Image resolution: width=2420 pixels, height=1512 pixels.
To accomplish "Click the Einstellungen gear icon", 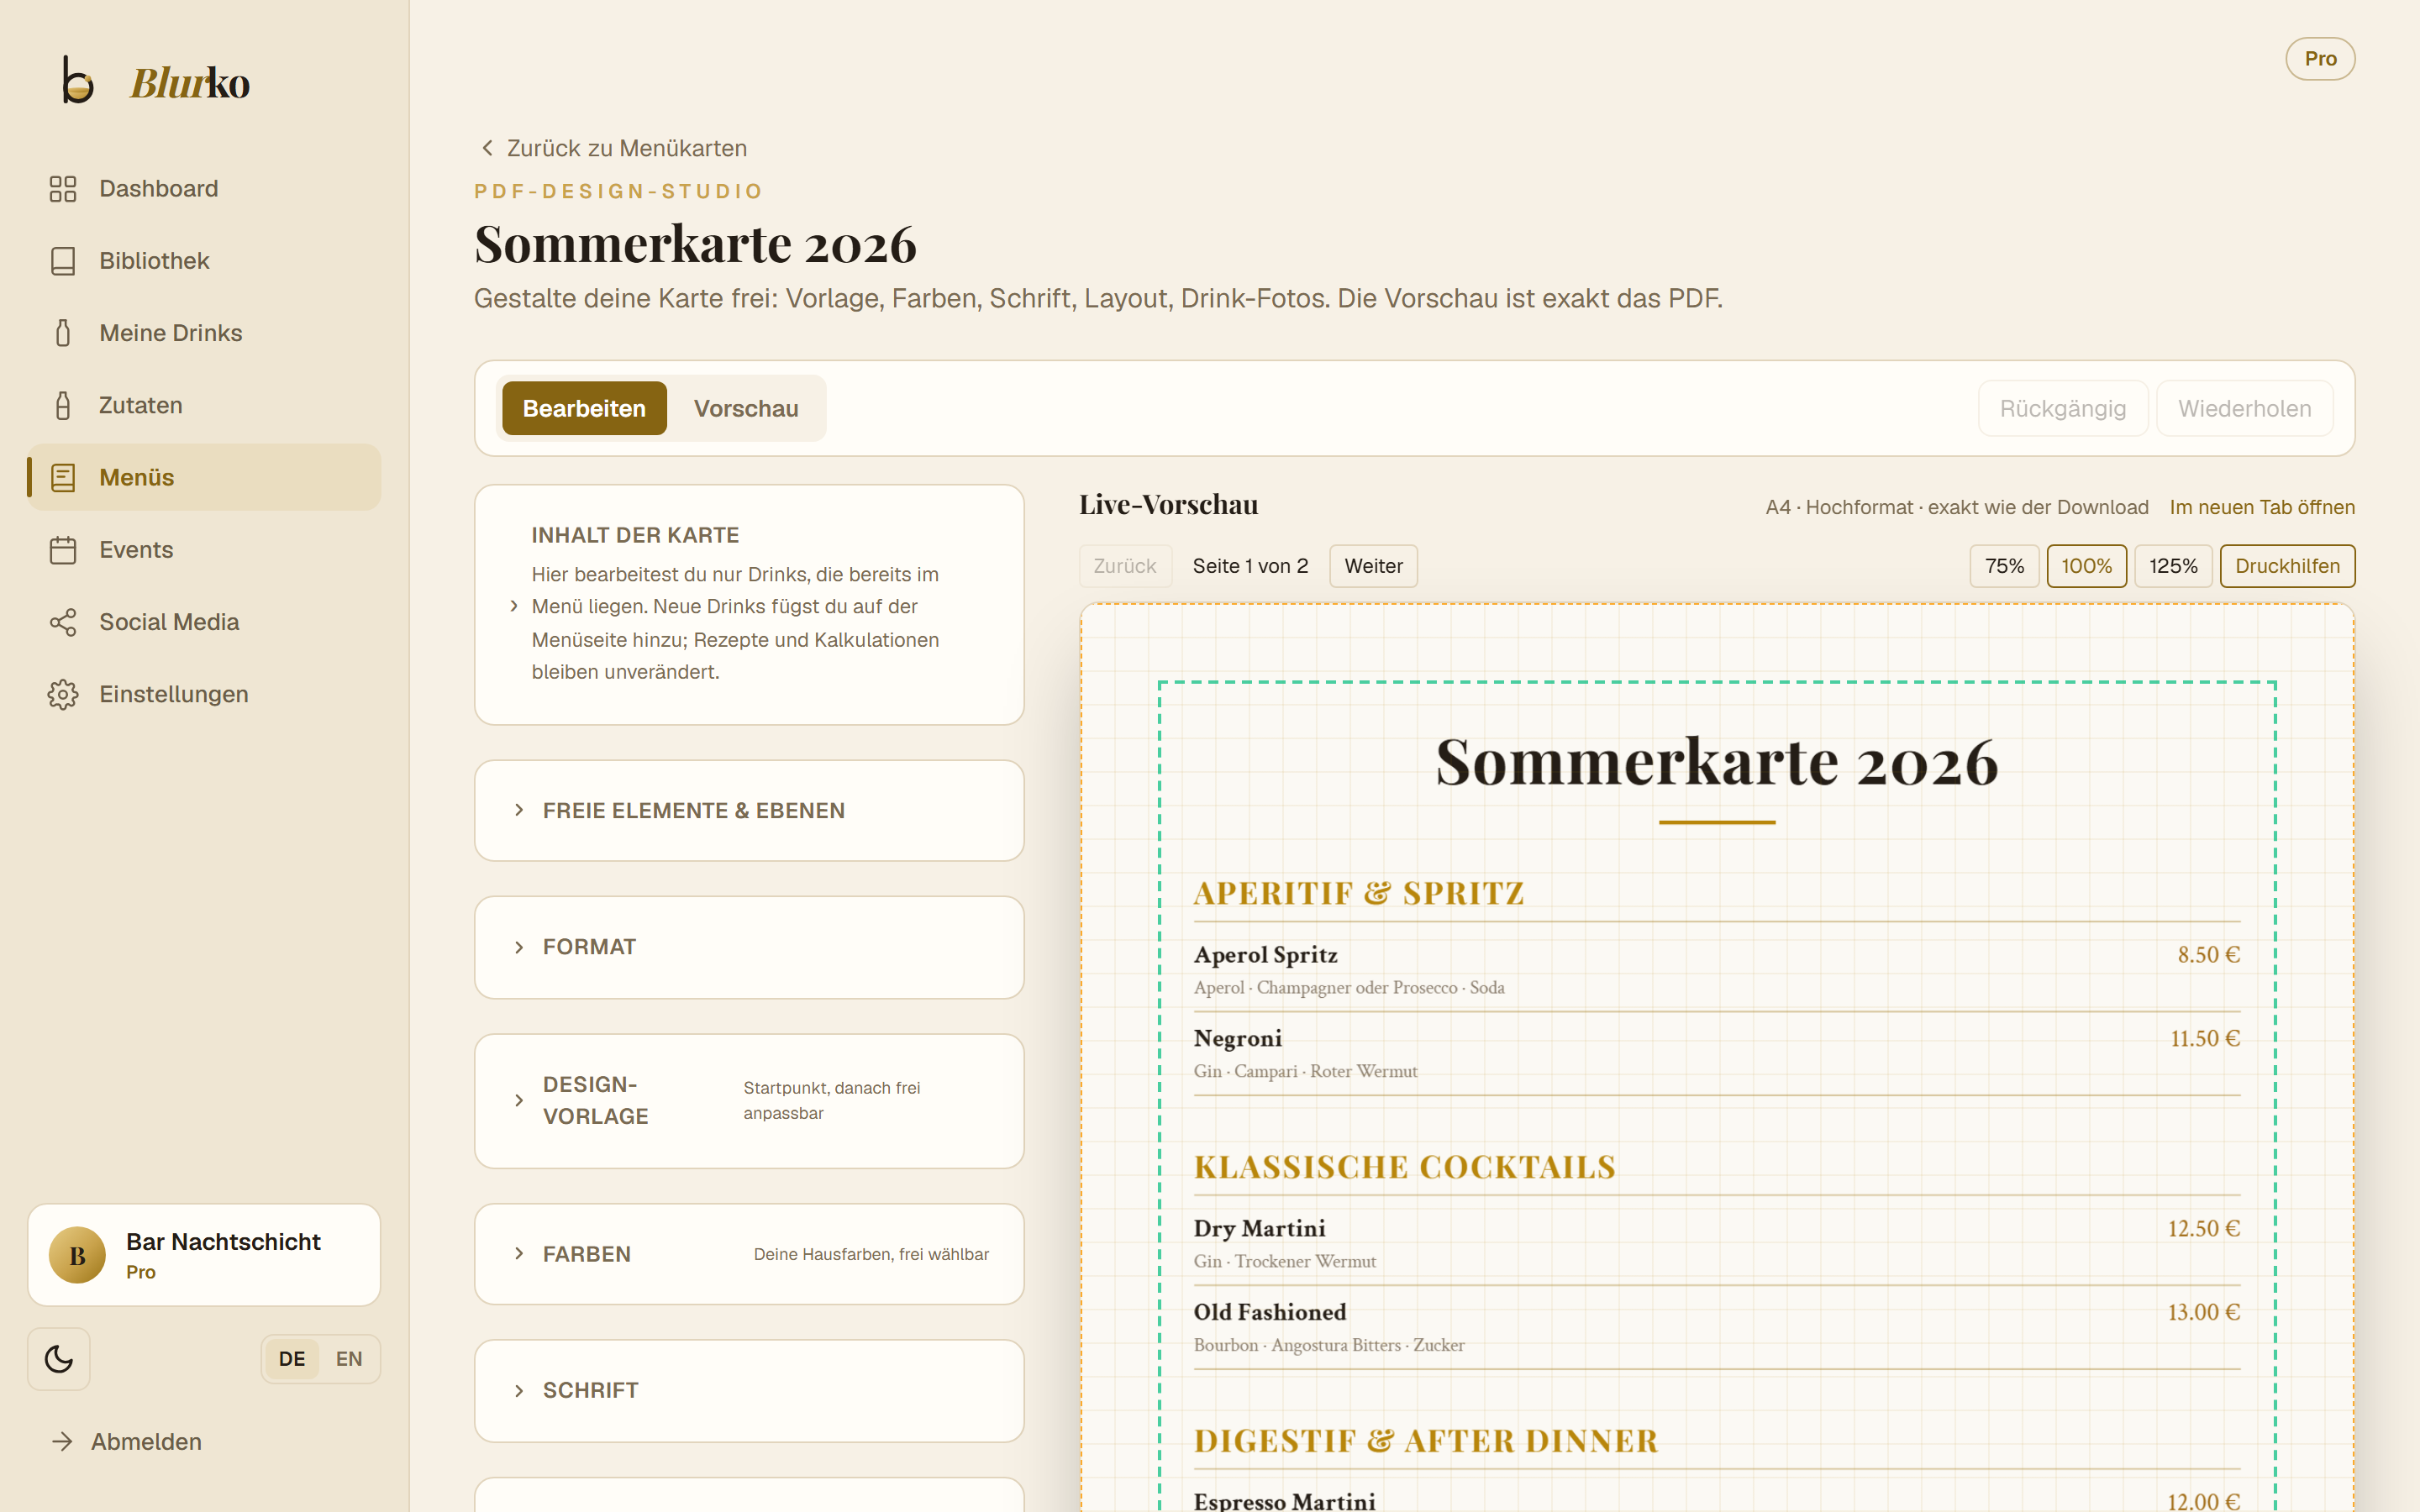I will point(63,694).
